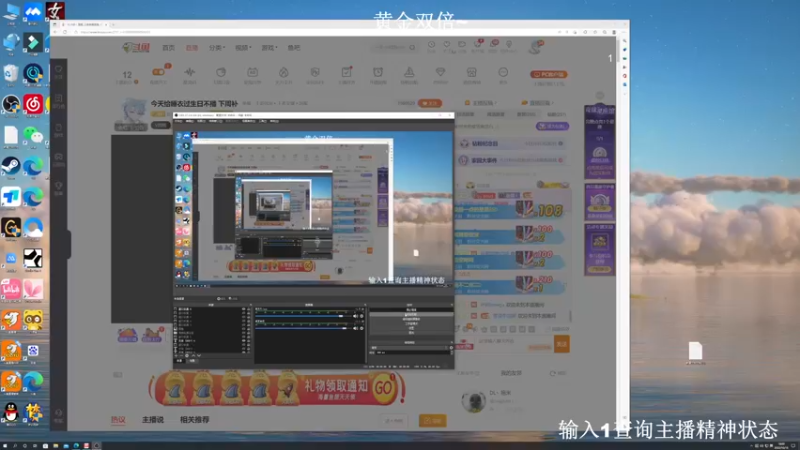Switch to the 相关推荐 tab
This screenshot has width=800, height=450.
point(194,419)
